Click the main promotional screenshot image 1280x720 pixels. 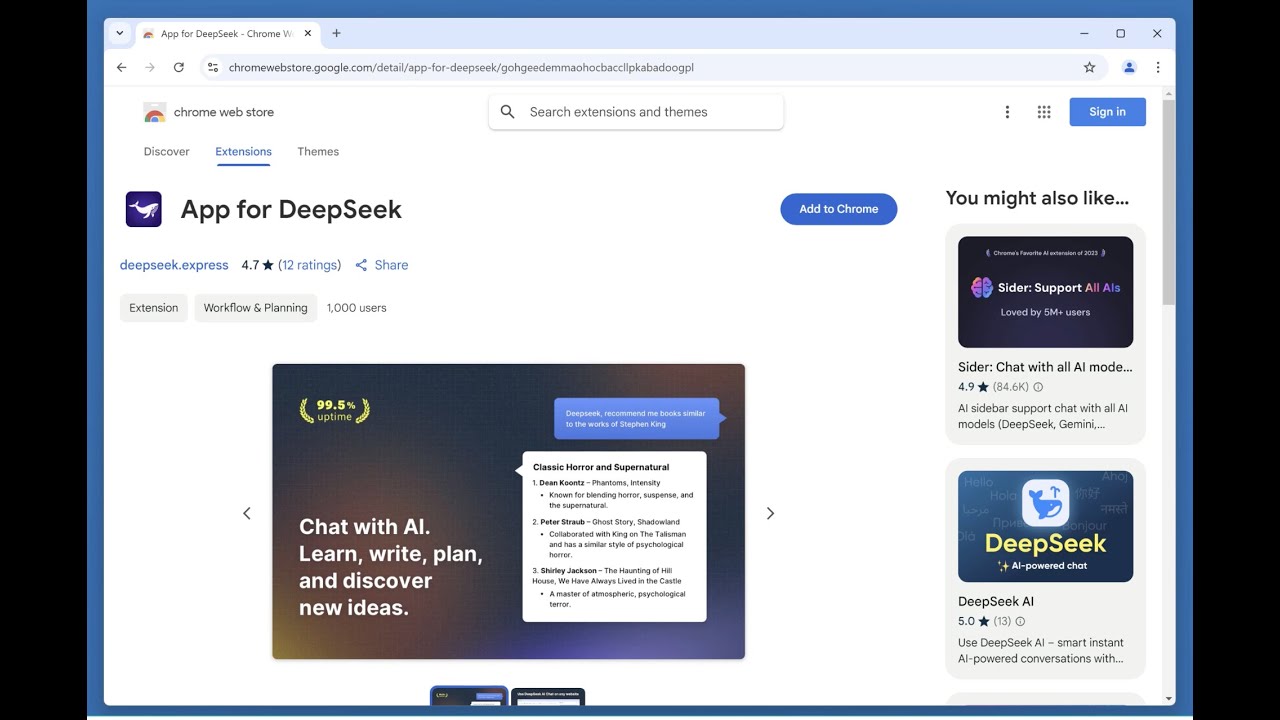point(509,511)
